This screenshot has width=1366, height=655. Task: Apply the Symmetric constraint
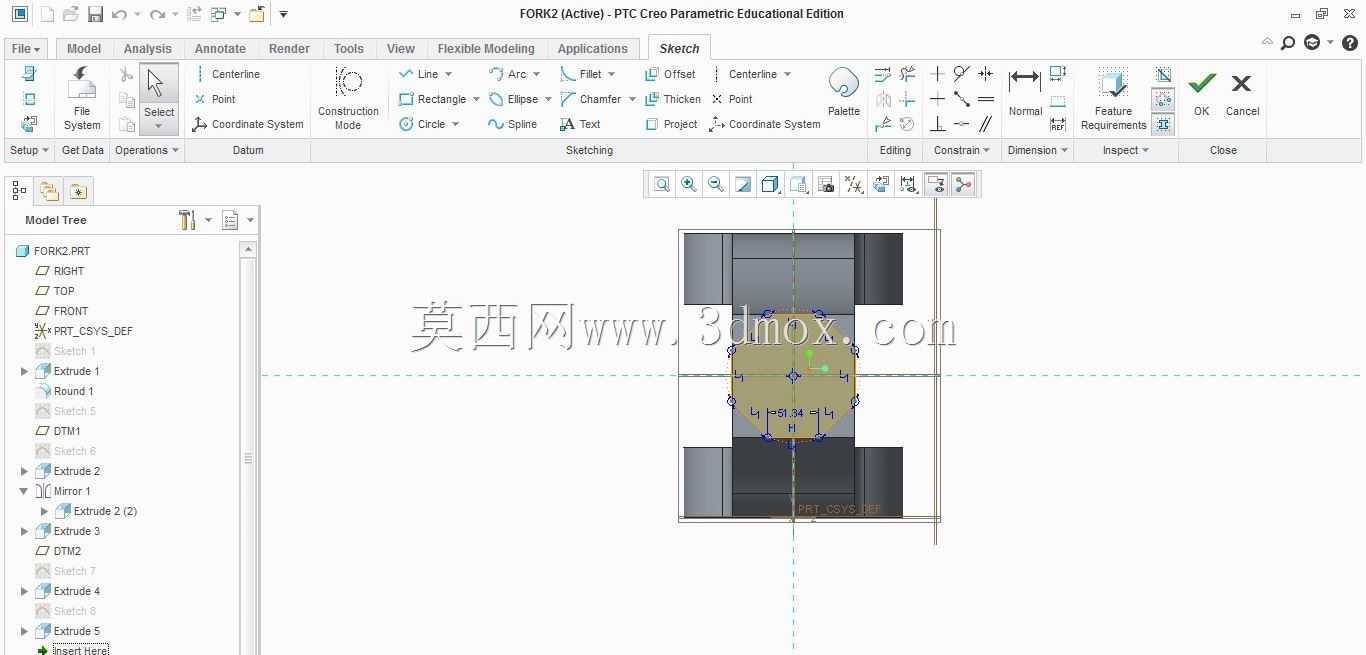(985, 74)
